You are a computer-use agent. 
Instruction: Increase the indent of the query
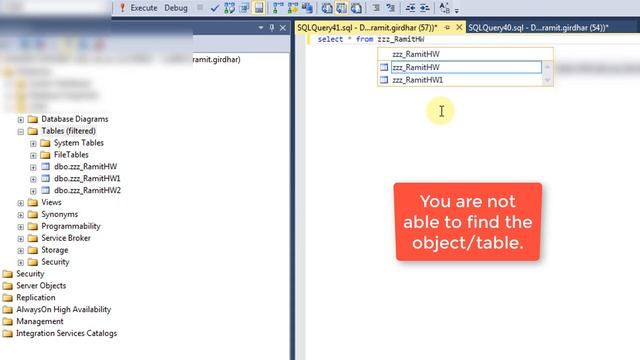424,8
